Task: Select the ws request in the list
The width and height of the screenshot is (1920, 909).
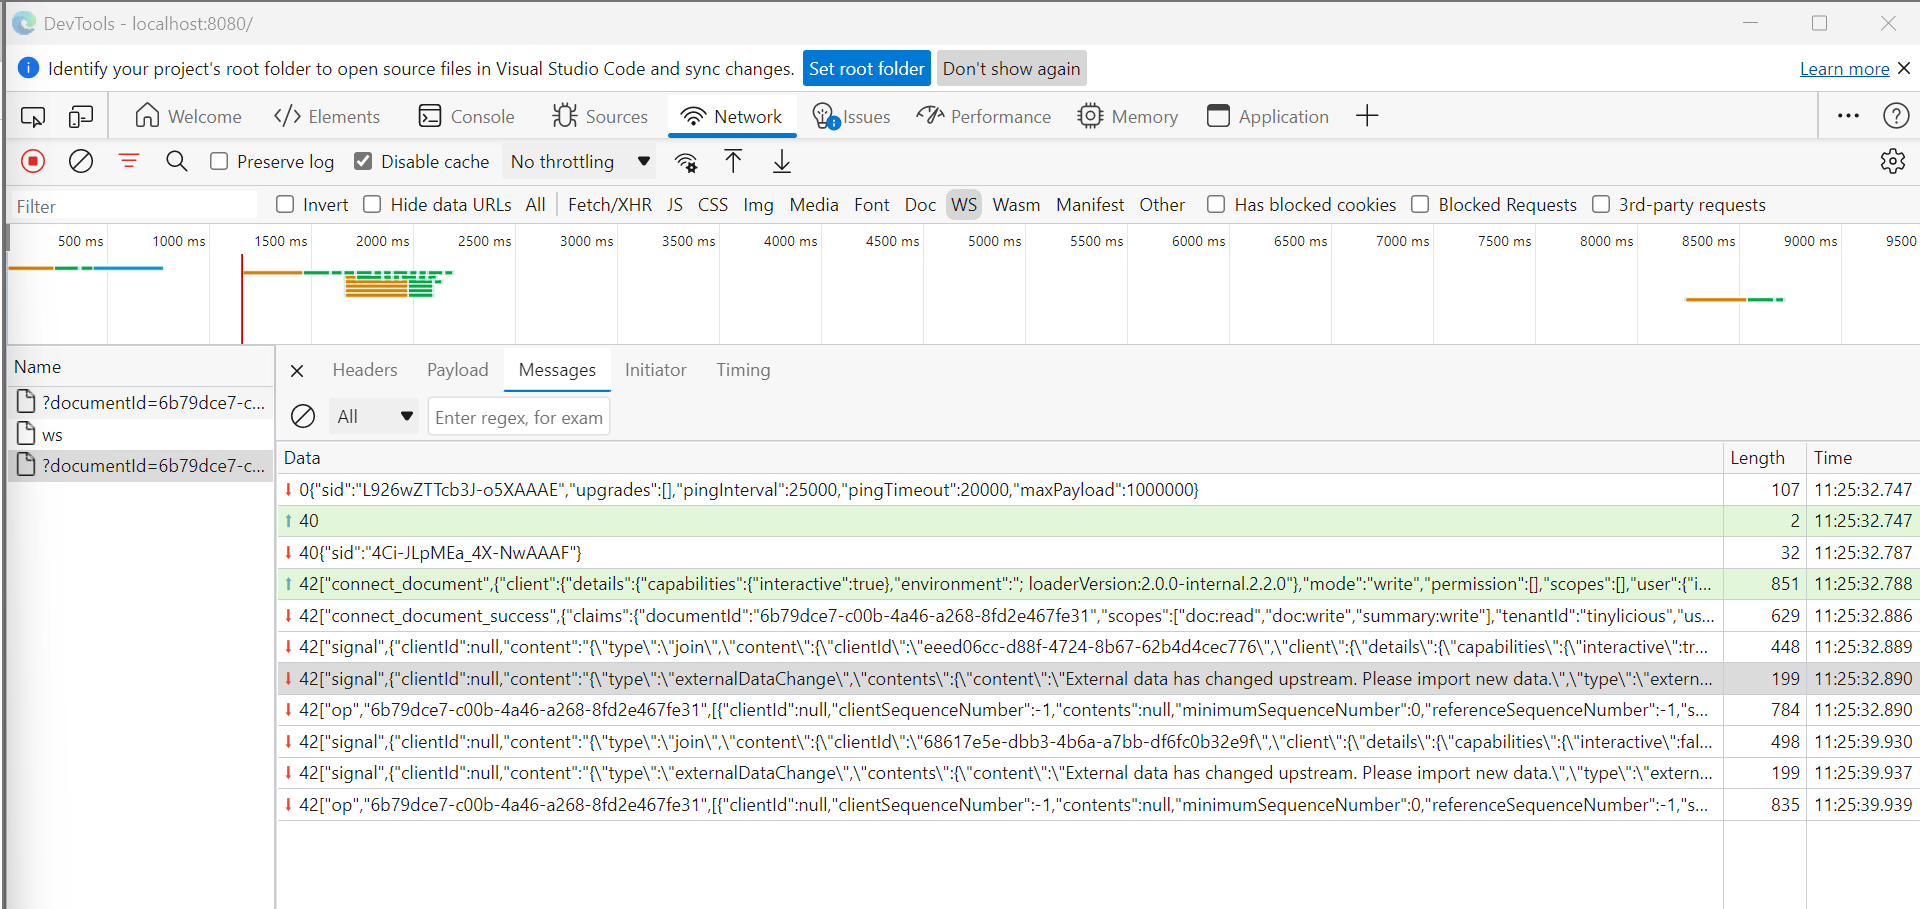Action: coord(52,433)
